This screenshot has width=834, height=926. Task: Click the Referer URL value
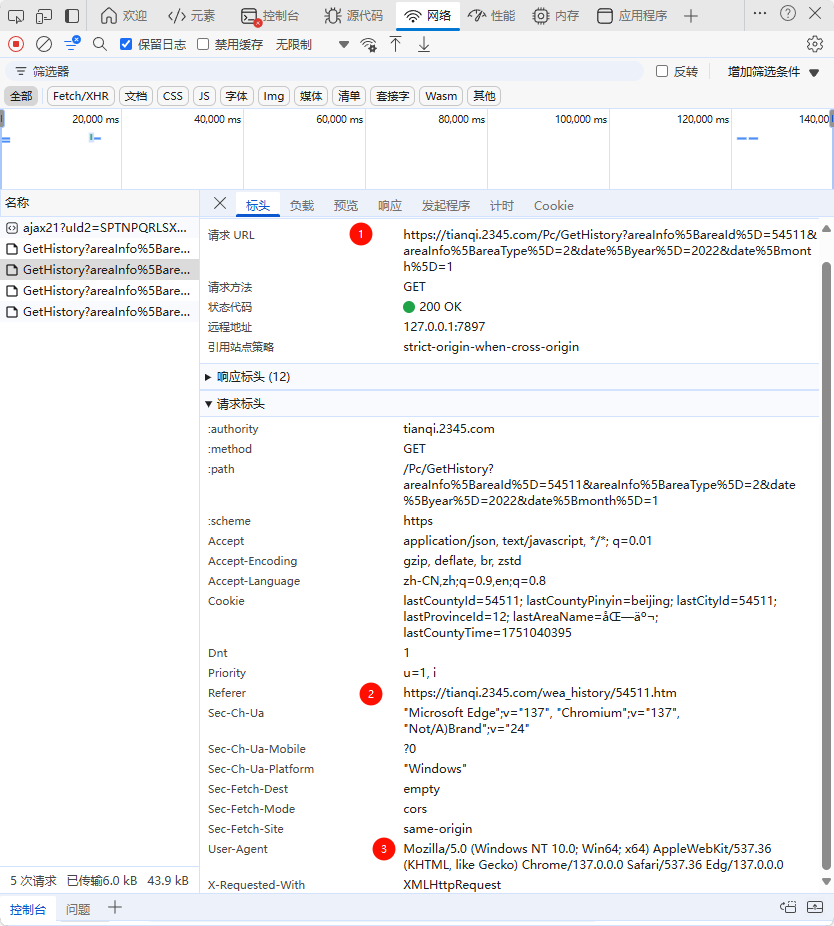click(540, 693)
